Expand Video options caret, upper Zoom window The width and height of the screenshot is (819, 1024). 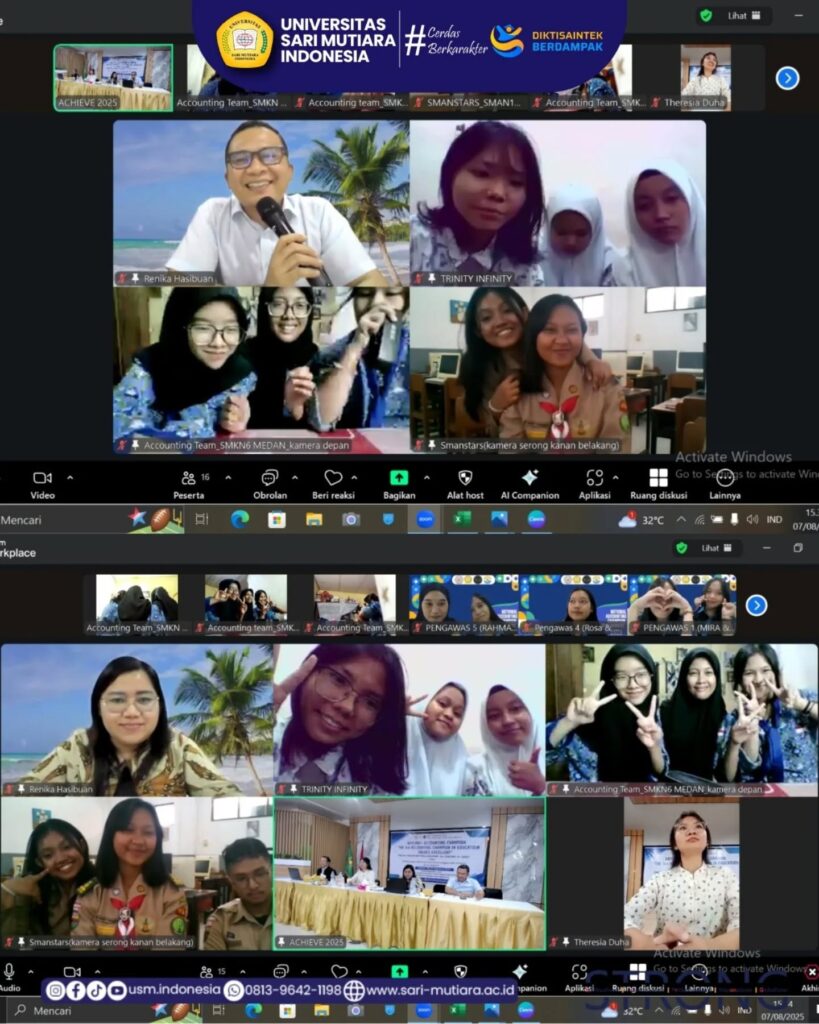70,477
